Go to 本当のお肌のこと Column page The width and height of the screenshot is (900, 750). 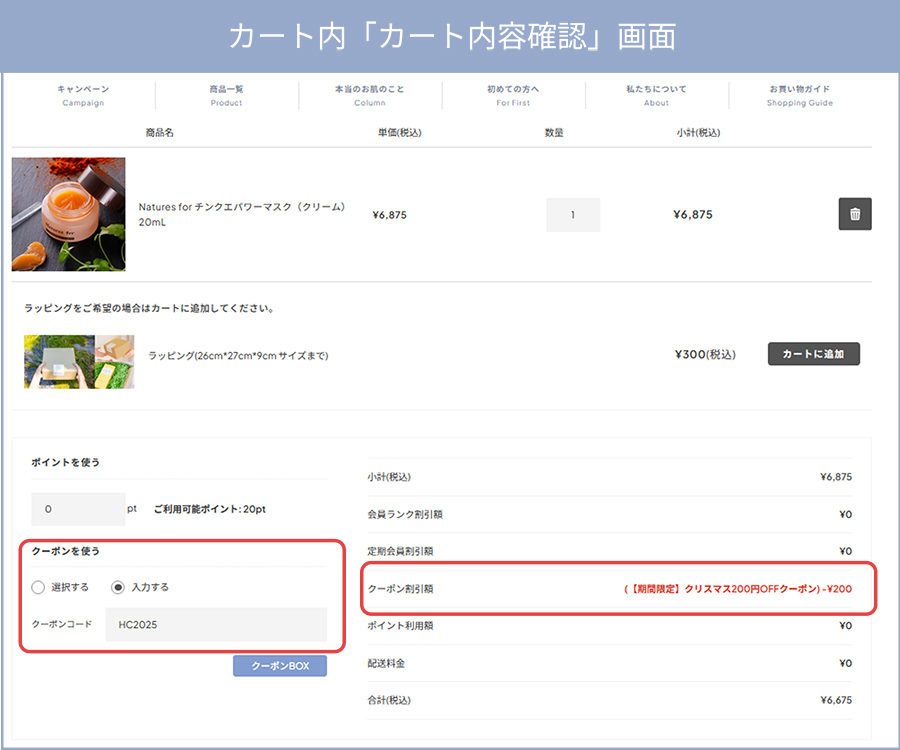(x=369, y=95)
